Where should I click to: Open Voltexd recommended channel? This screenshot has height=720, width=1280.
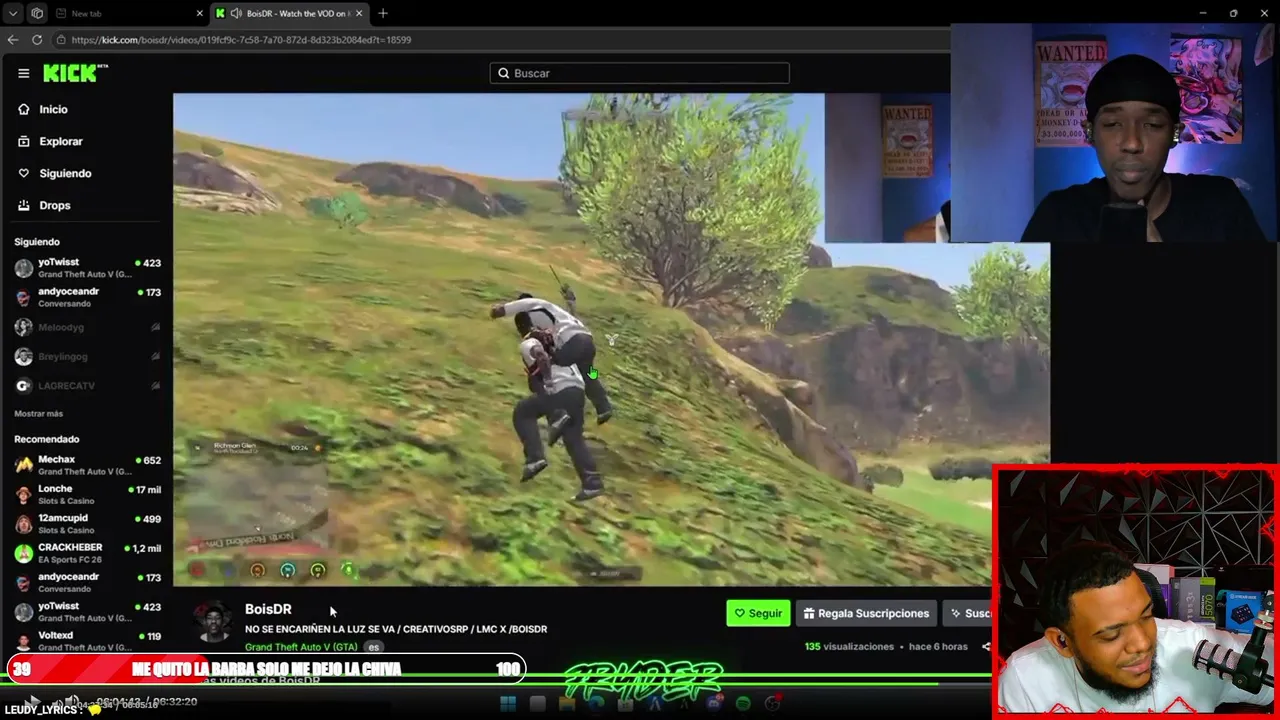click(87, 640)
